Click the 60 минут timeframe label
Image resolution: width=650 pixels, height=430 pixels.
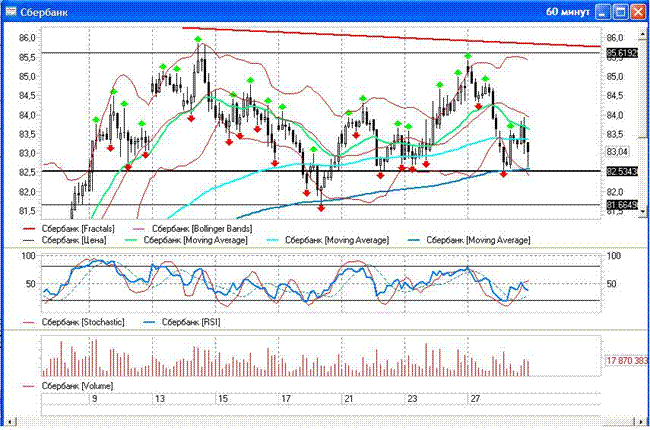(x=568, y=12)
